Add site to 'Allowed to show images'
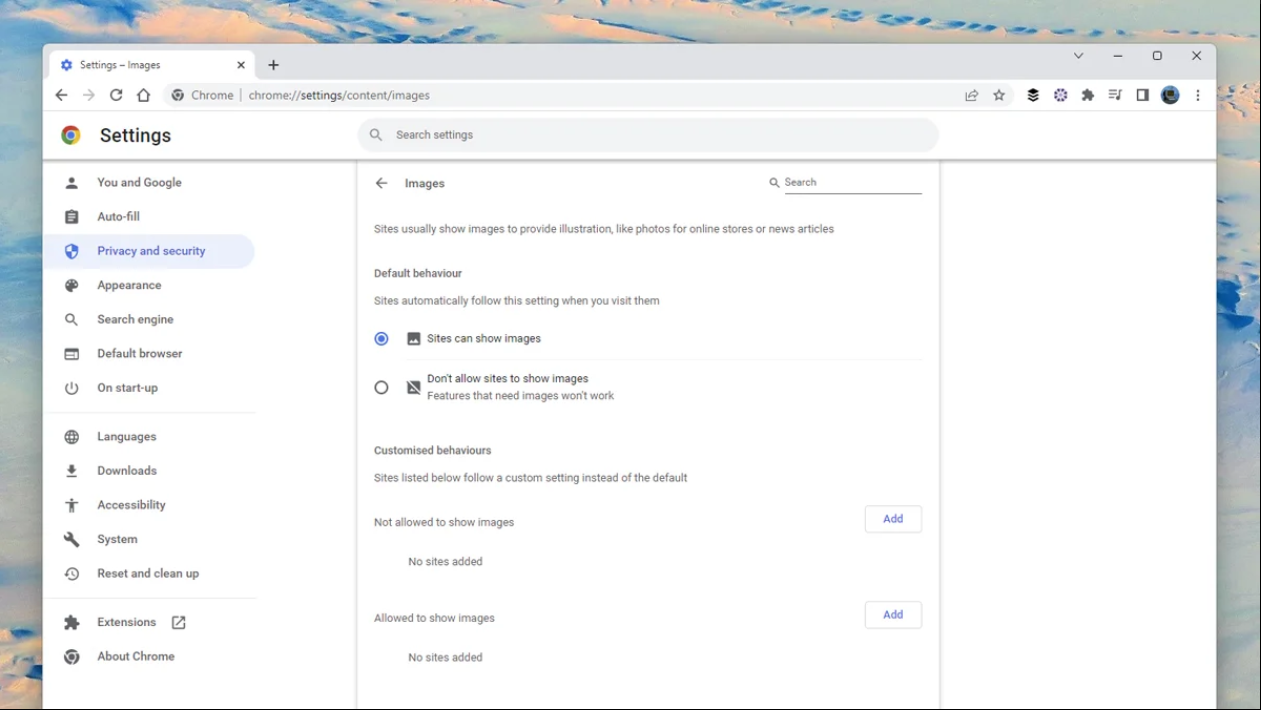Screen dimensions: 1261x710 click(893, 615)
